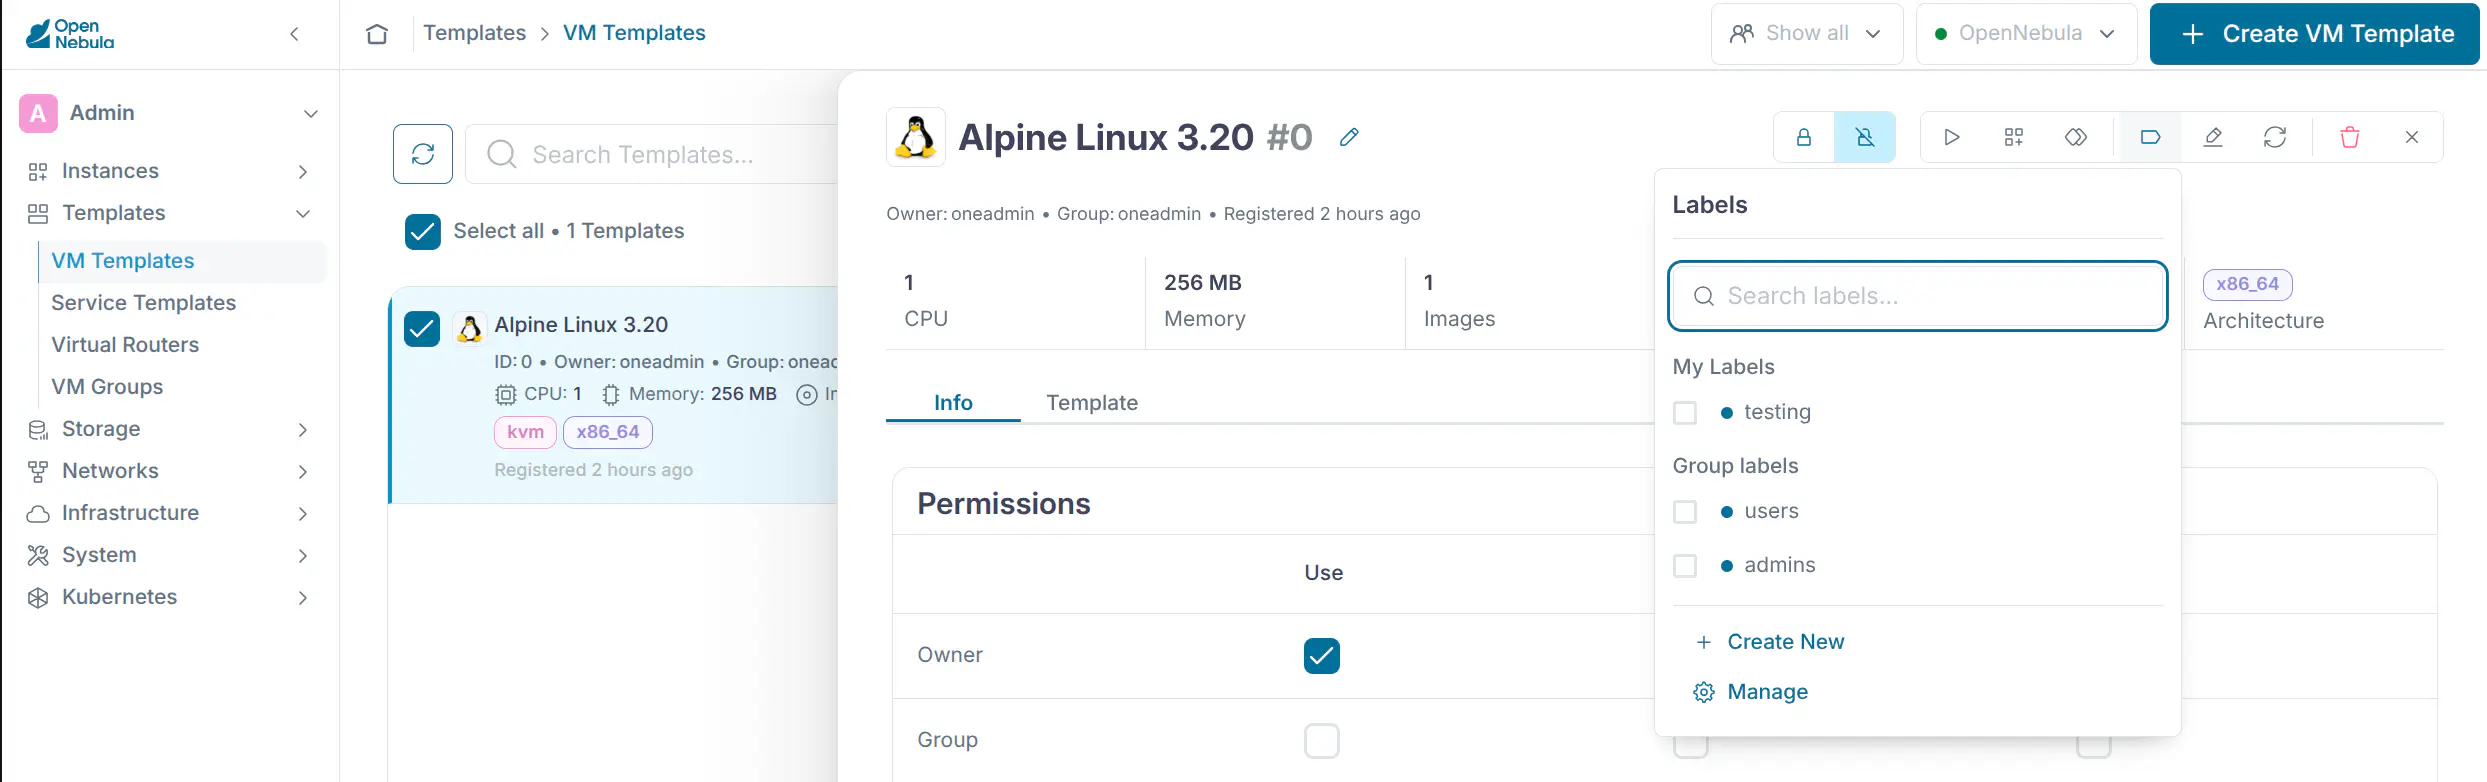The width and height of the screenshot is (2487, 782).
Task: Check the testing label checkbox
Action: 1685,412
